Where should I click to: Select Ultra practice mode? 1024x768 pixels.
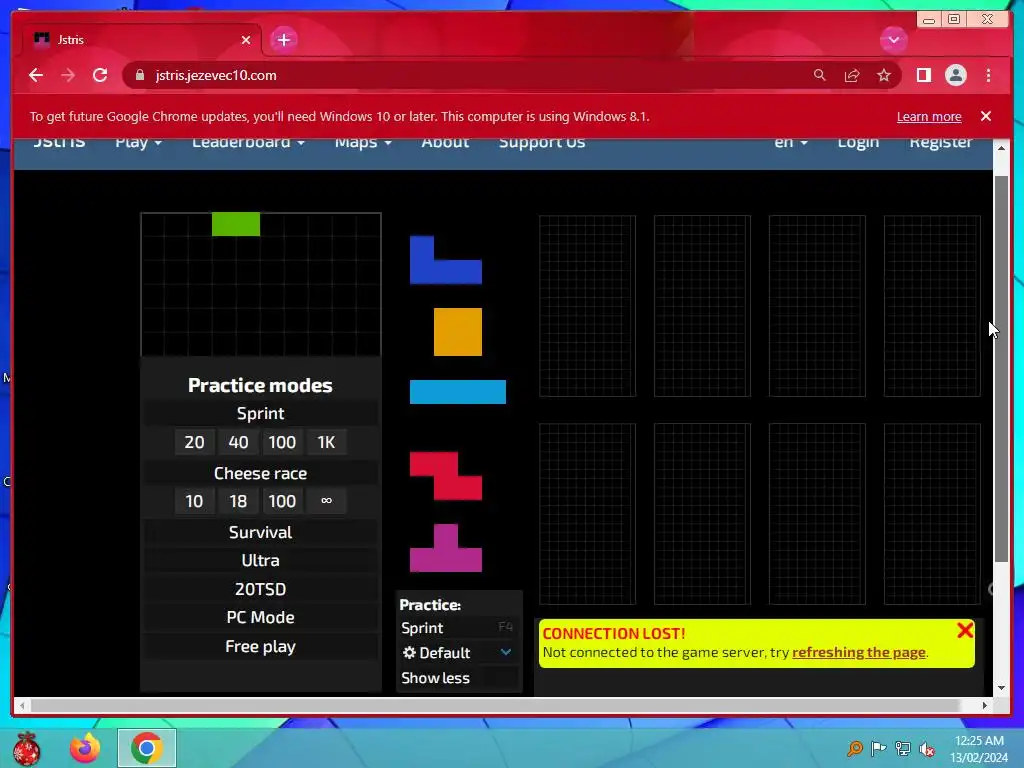pyautogui.click(x=260, y=560)
